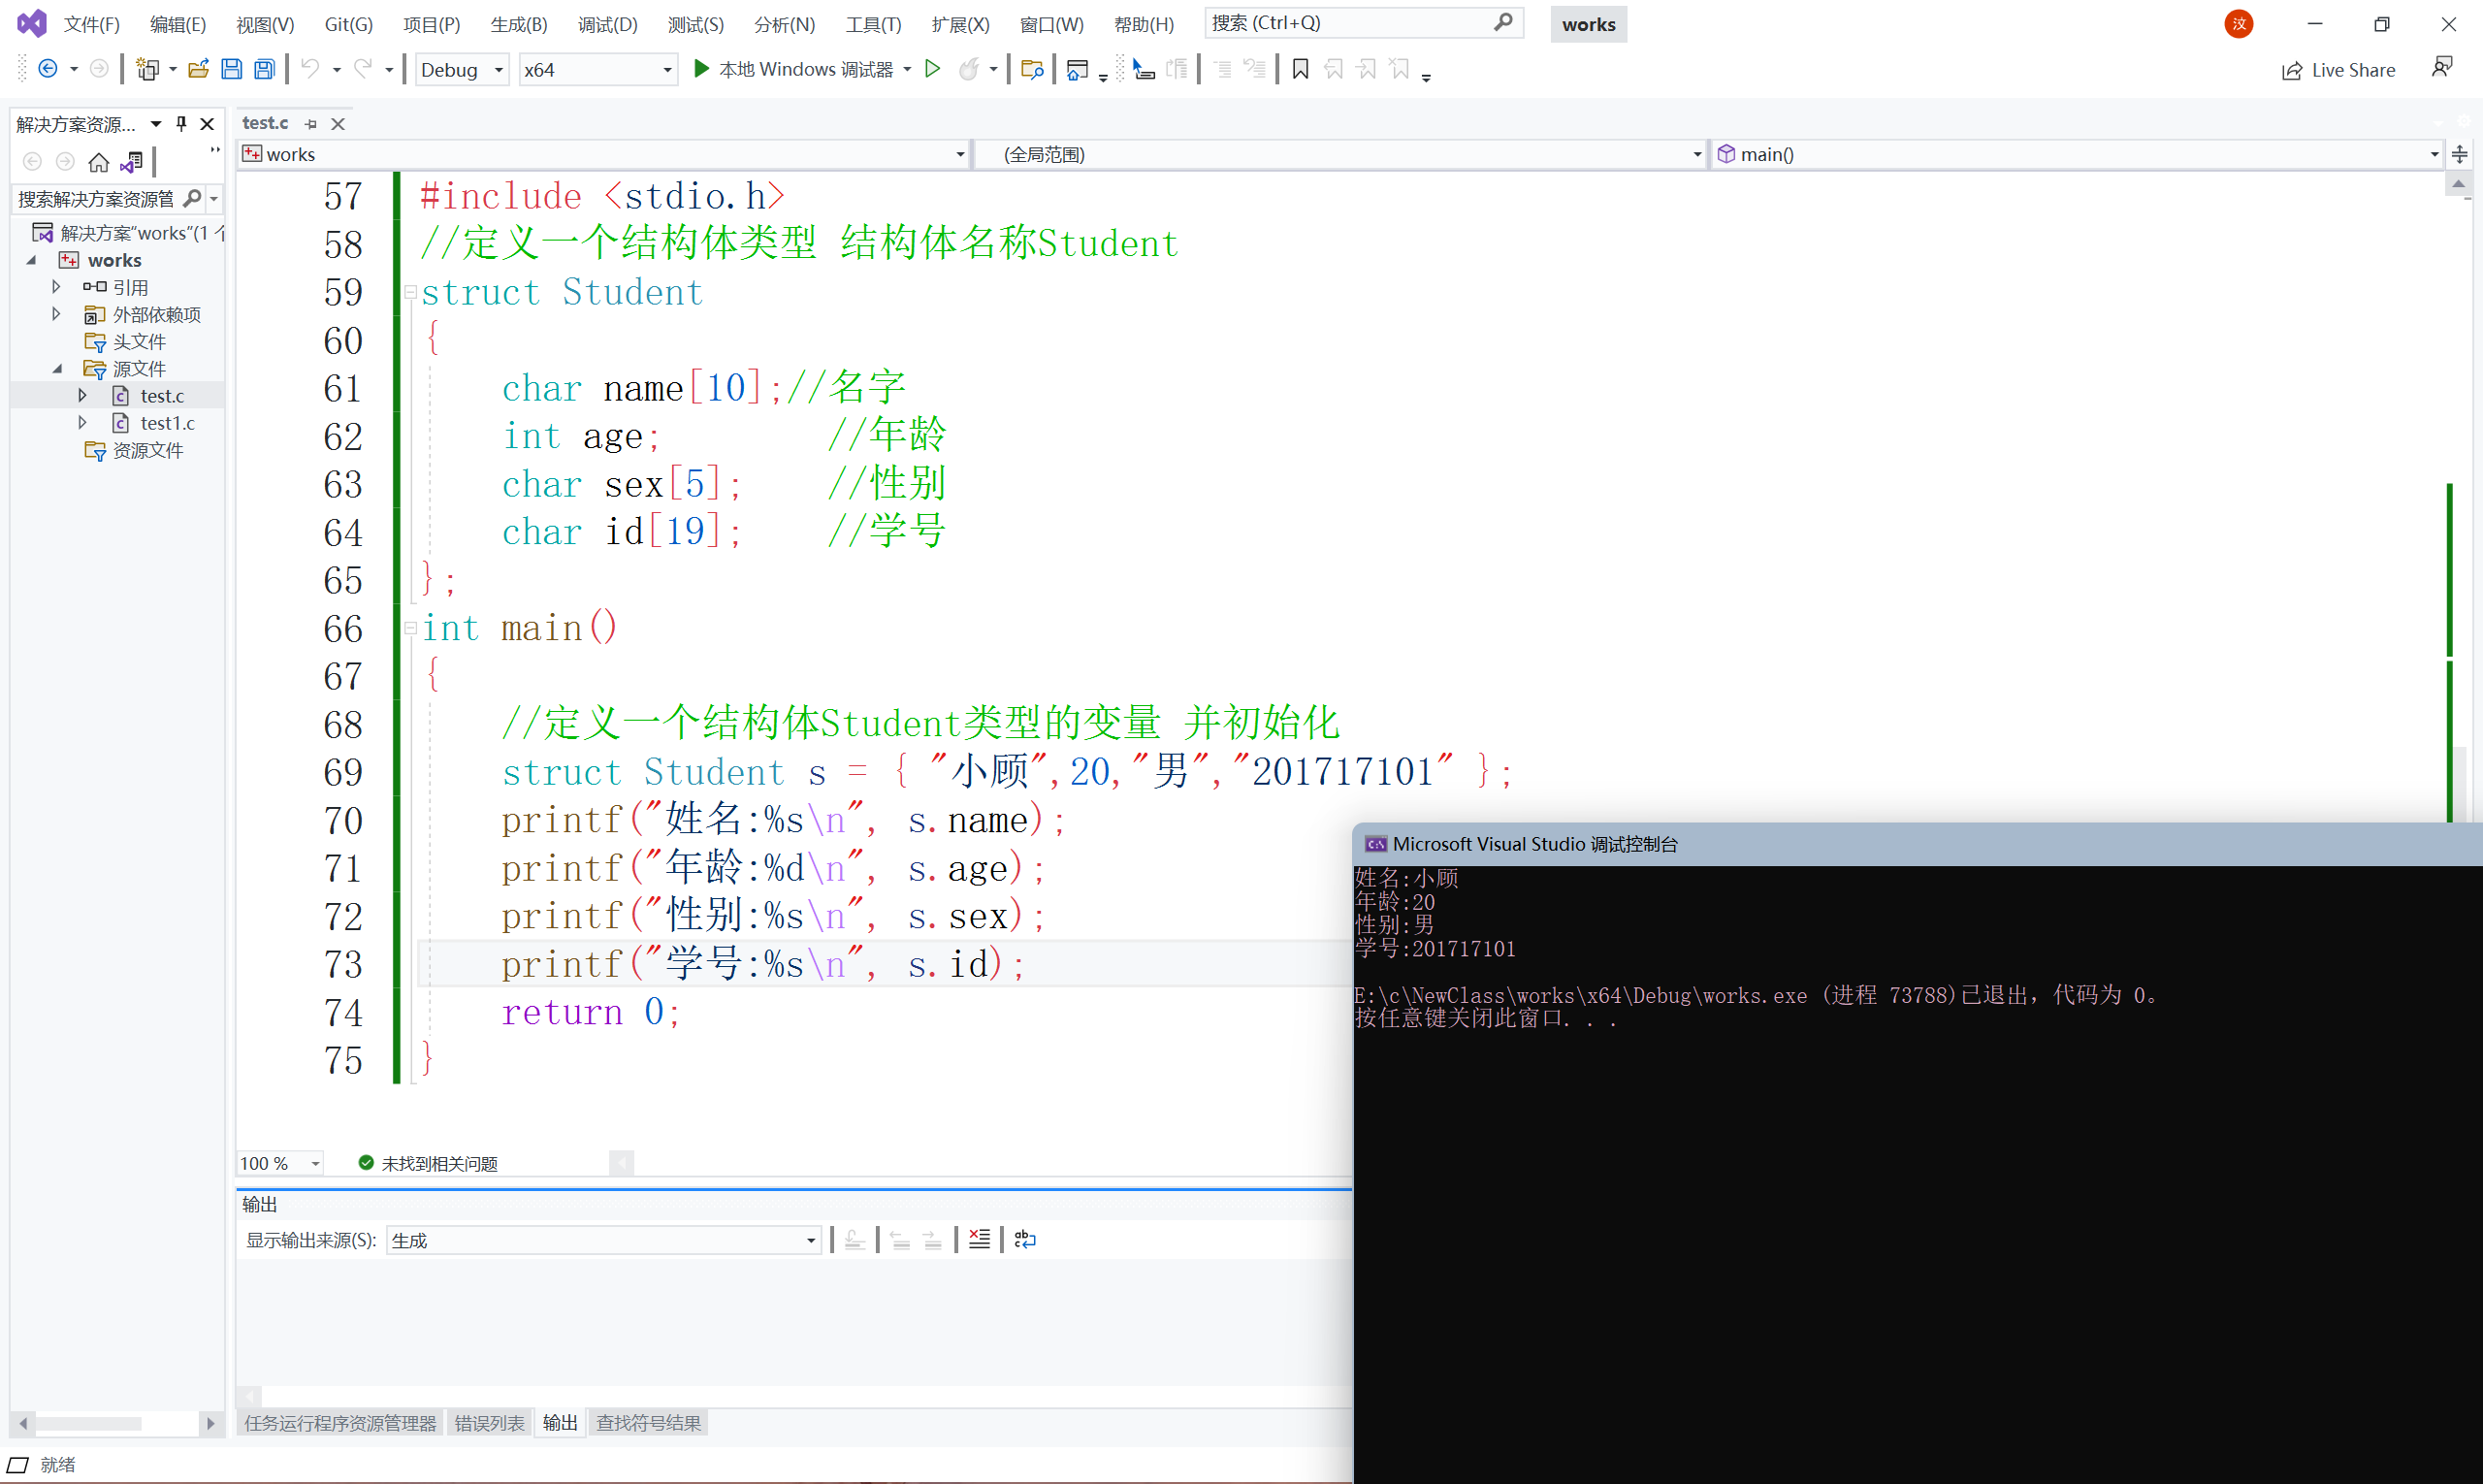Toggle pin on Solution Explorer panel
The height and width of the screenshot is (1484, 2483).
tap(181, 123)
